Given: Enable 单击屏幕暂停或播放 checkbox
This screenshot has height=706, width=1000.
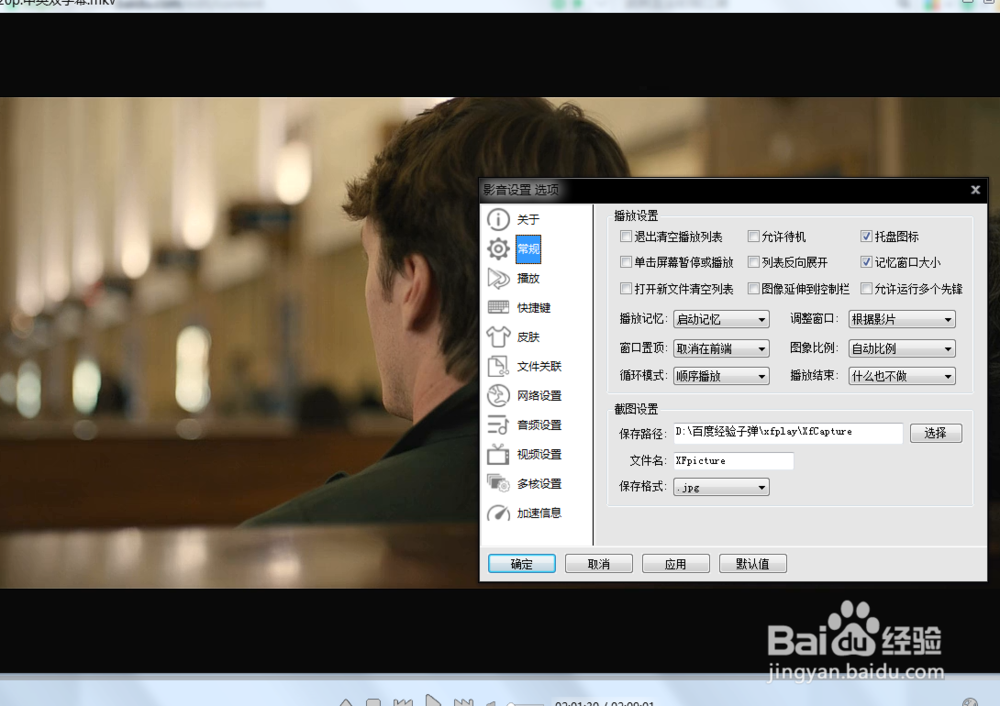Looking at the screenshot, I should [626, 262].
